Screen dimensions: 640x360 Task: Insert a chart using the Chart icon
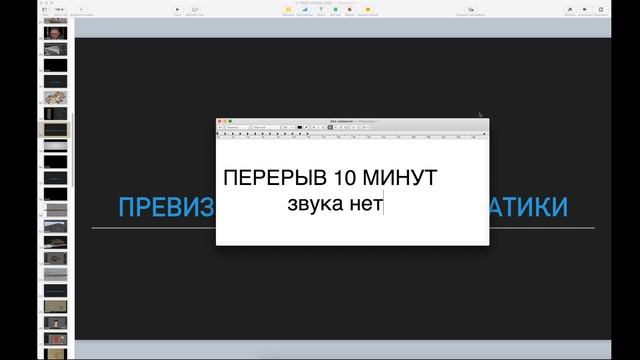(304, 9)
